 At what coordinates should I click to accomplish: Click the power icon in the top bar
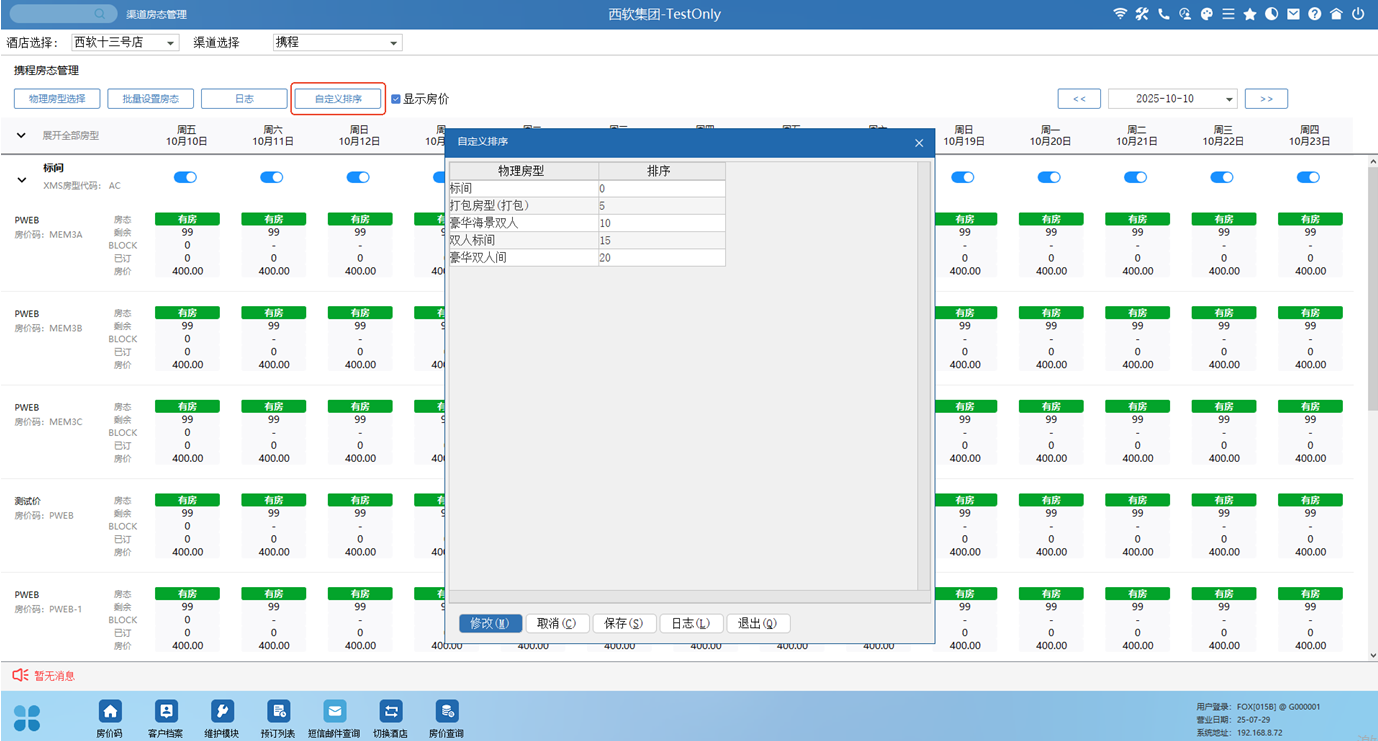[1358, 14]
